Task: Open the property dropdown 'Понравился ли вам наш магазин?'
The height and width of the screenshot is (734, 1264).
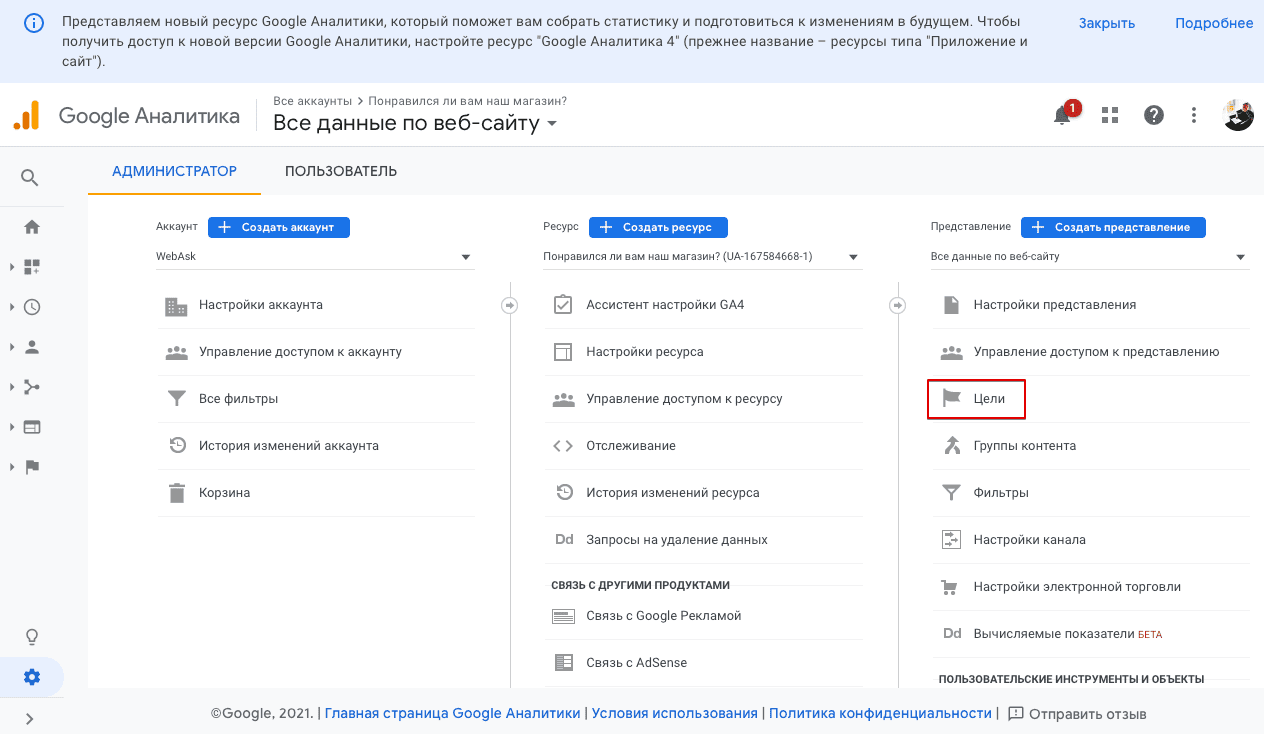Action: click(x=702, y=257)
